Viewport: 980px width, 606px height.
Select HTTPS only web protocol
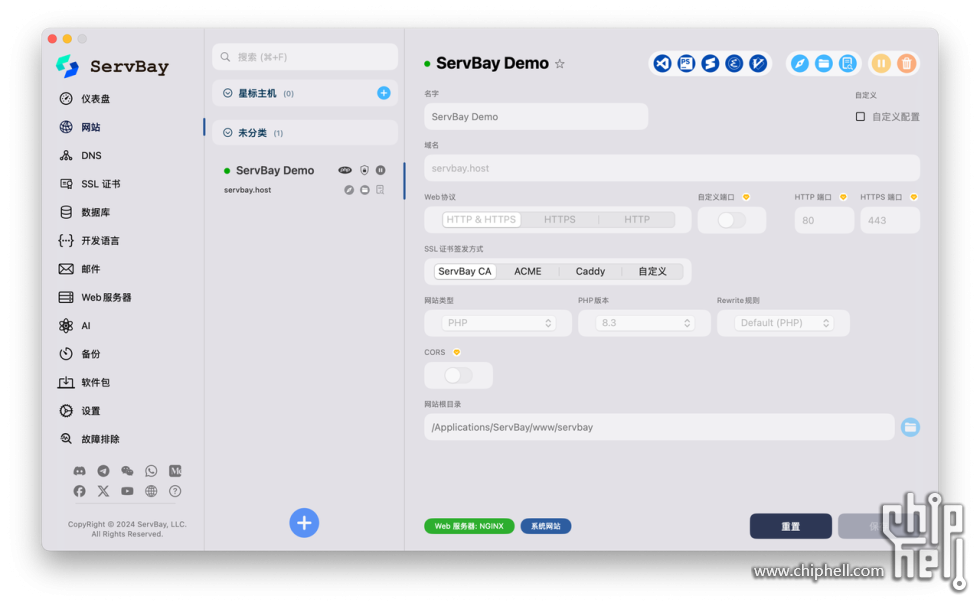point(559,219)
